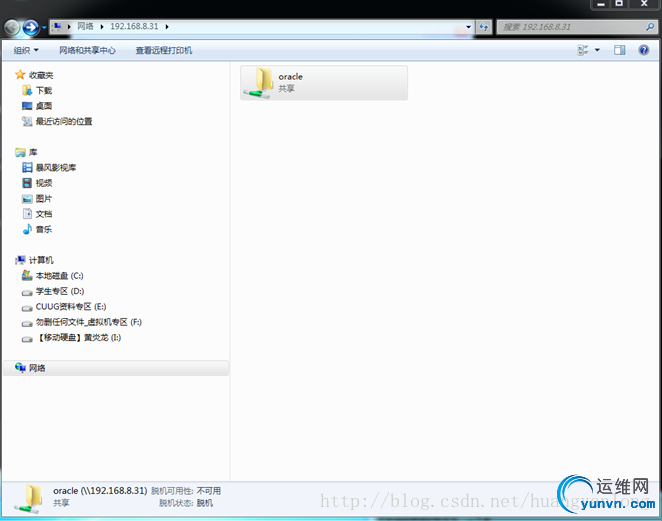Click the 图片 picture icon

pos(27,198)
